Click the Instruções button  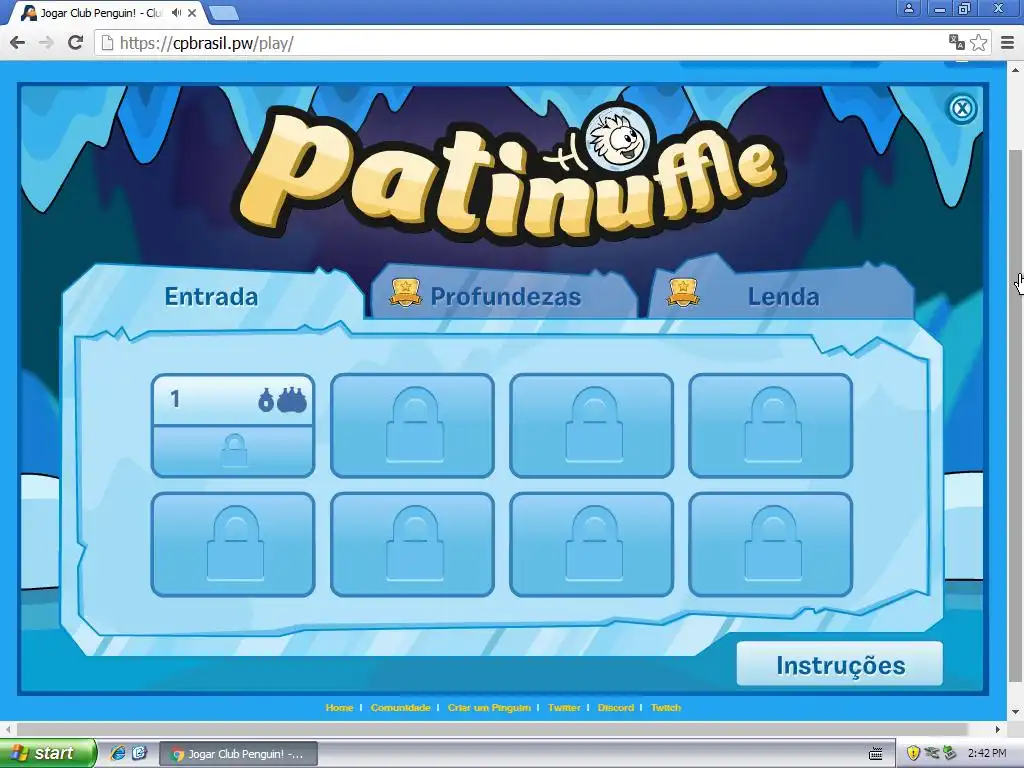coord(840,664)
